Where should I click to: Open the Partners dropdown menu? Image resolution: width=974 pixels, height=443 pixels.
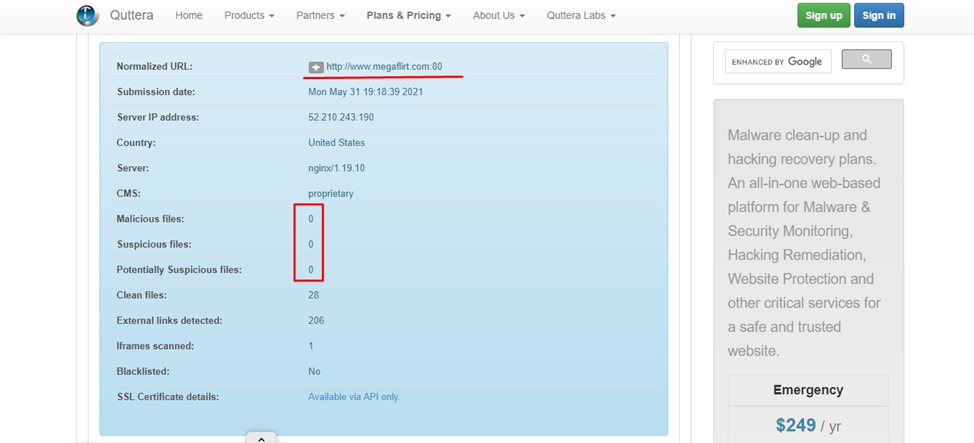[x=321, y=16]
